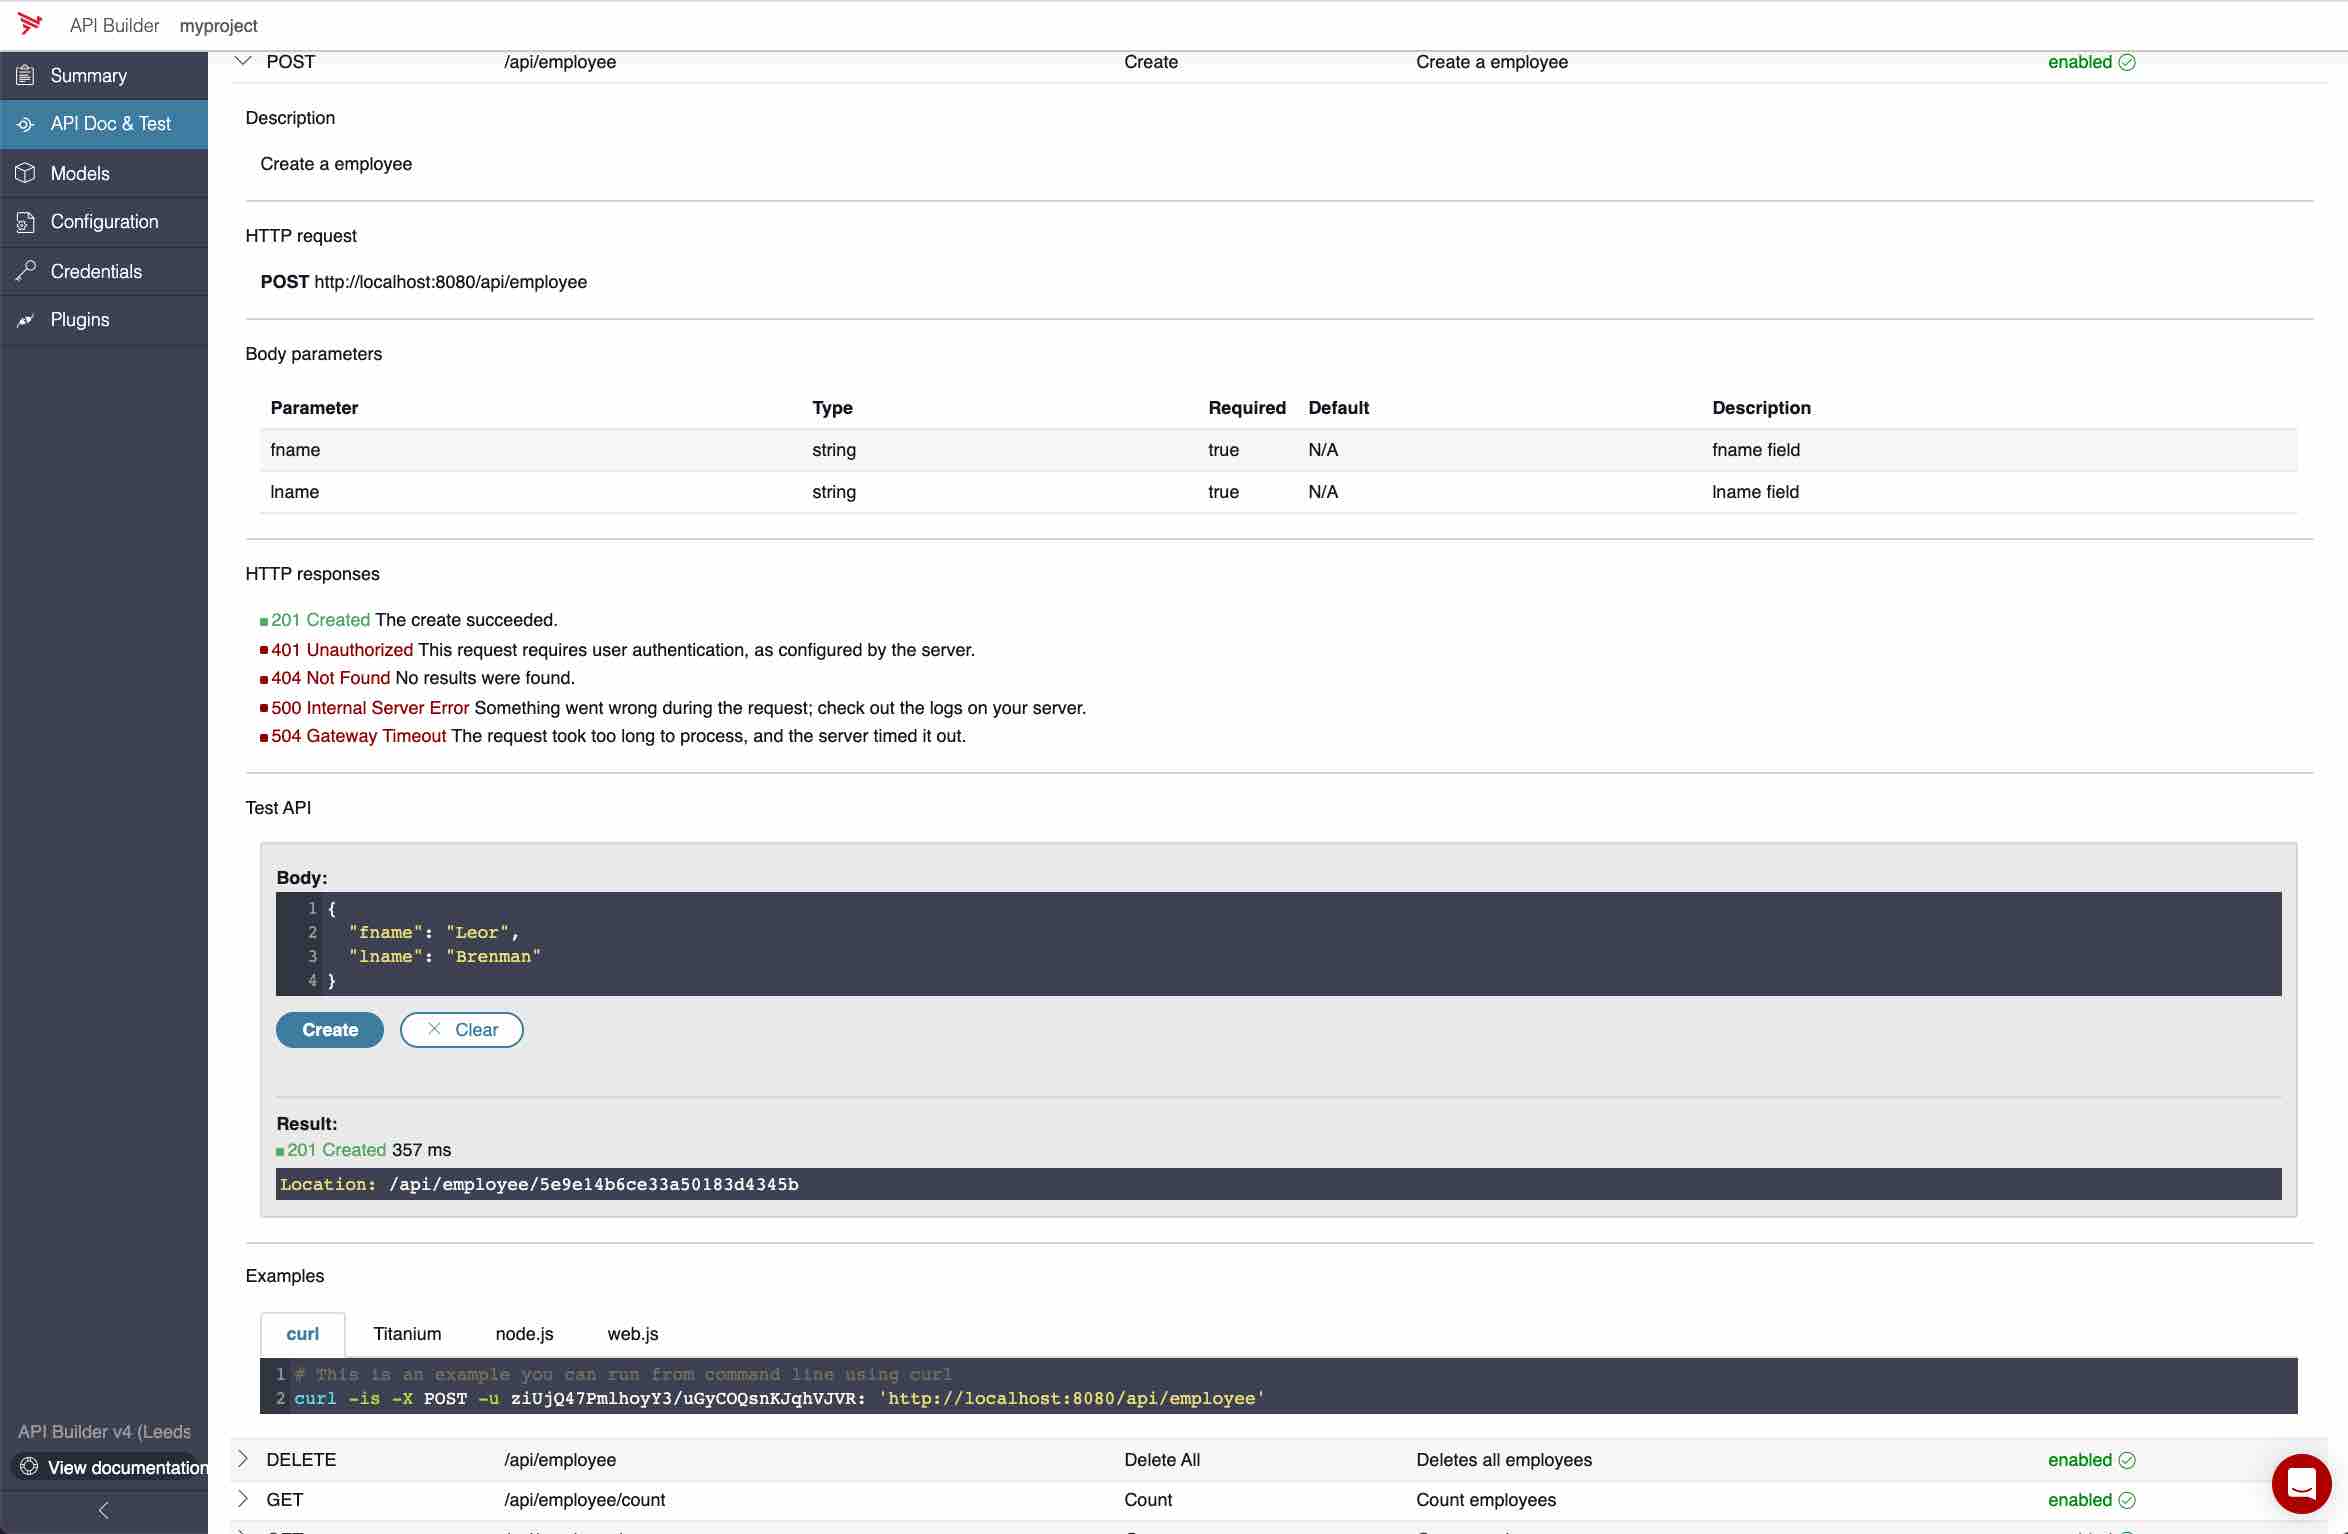Open the Plugins page
Screen dimensions: 2348x1534
tap(104, 320)
